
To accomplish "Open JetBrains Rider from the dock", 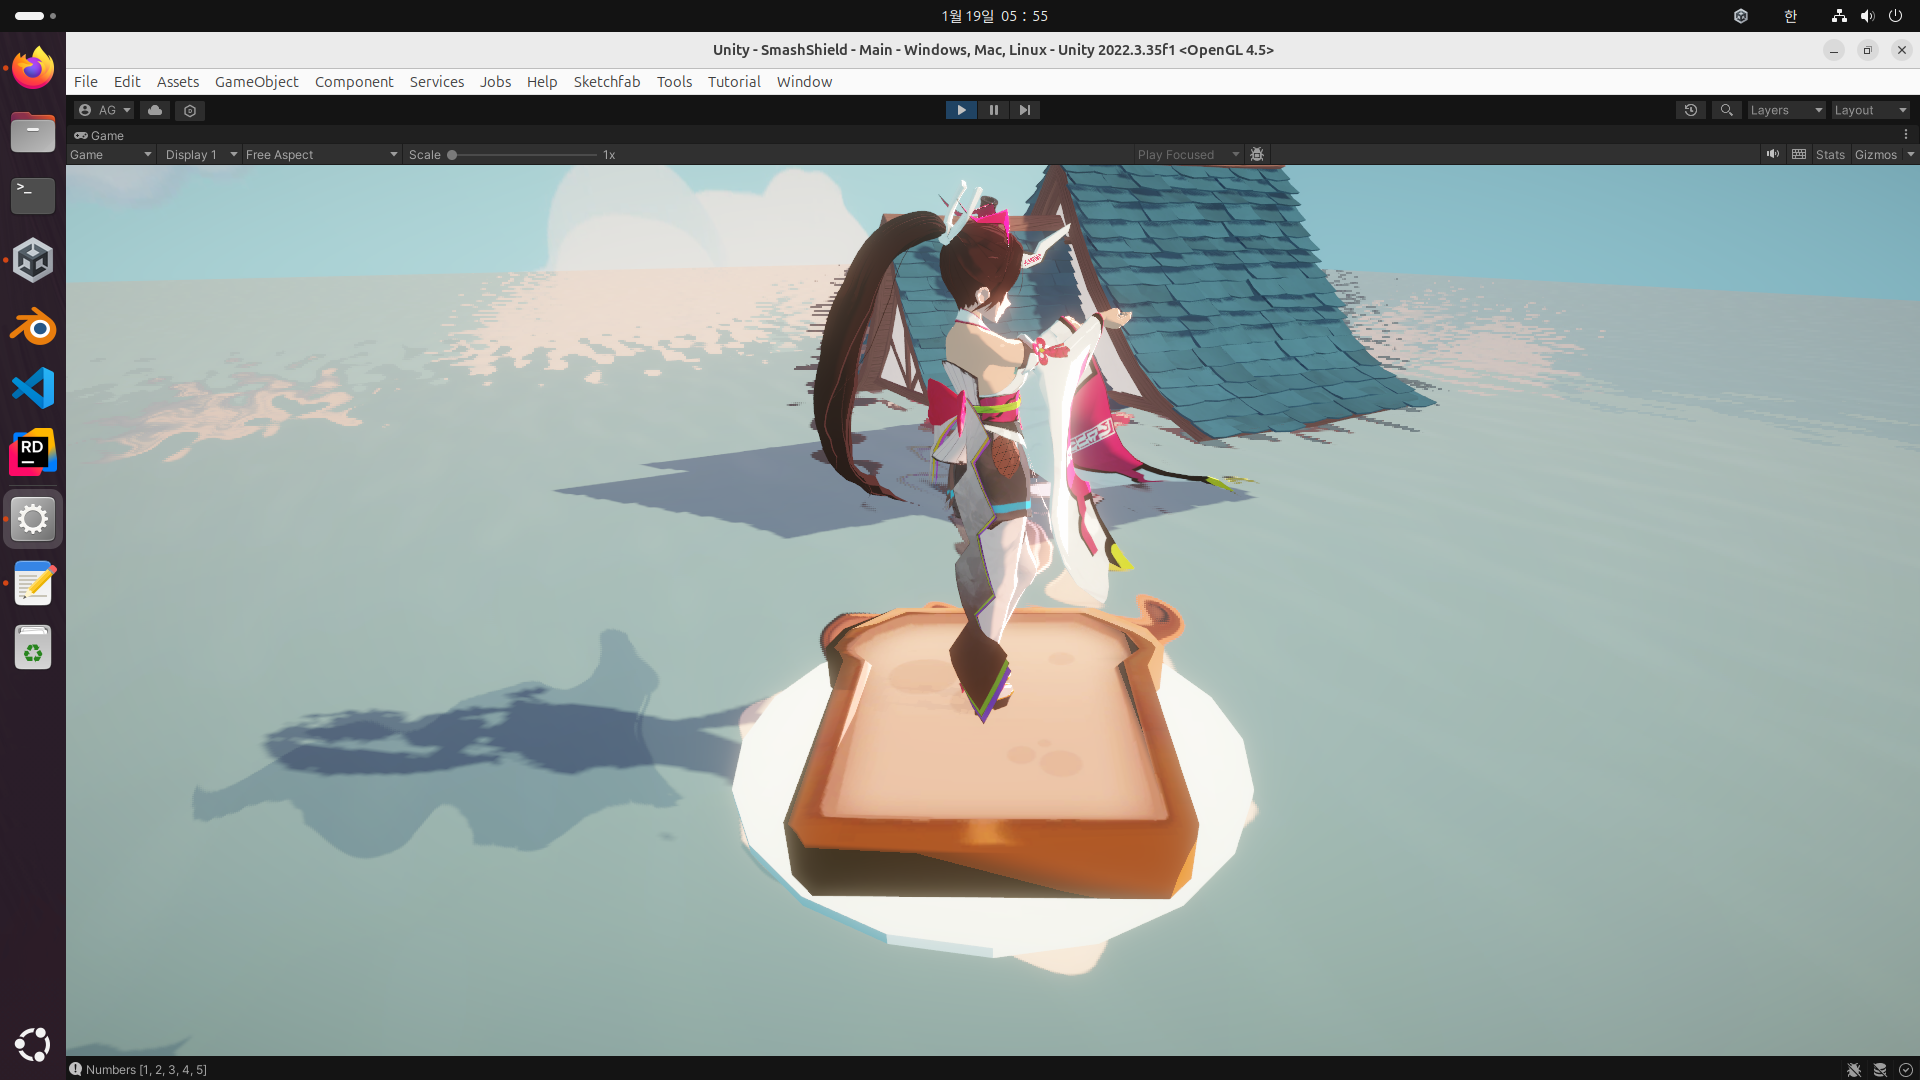I will tap(33, 453).
